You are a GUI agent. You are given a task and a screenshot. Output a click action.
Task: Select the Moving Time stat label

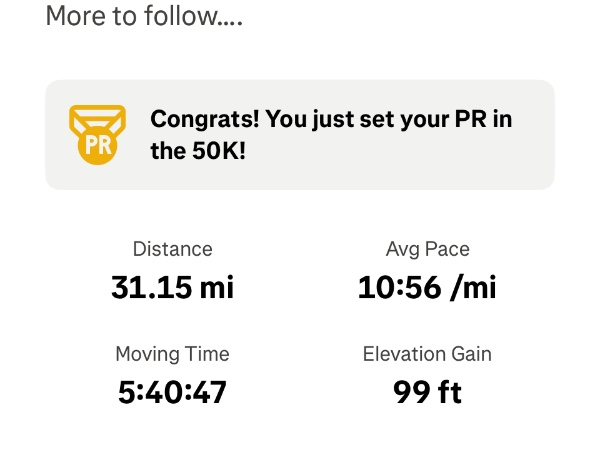[x=172, y=354]
